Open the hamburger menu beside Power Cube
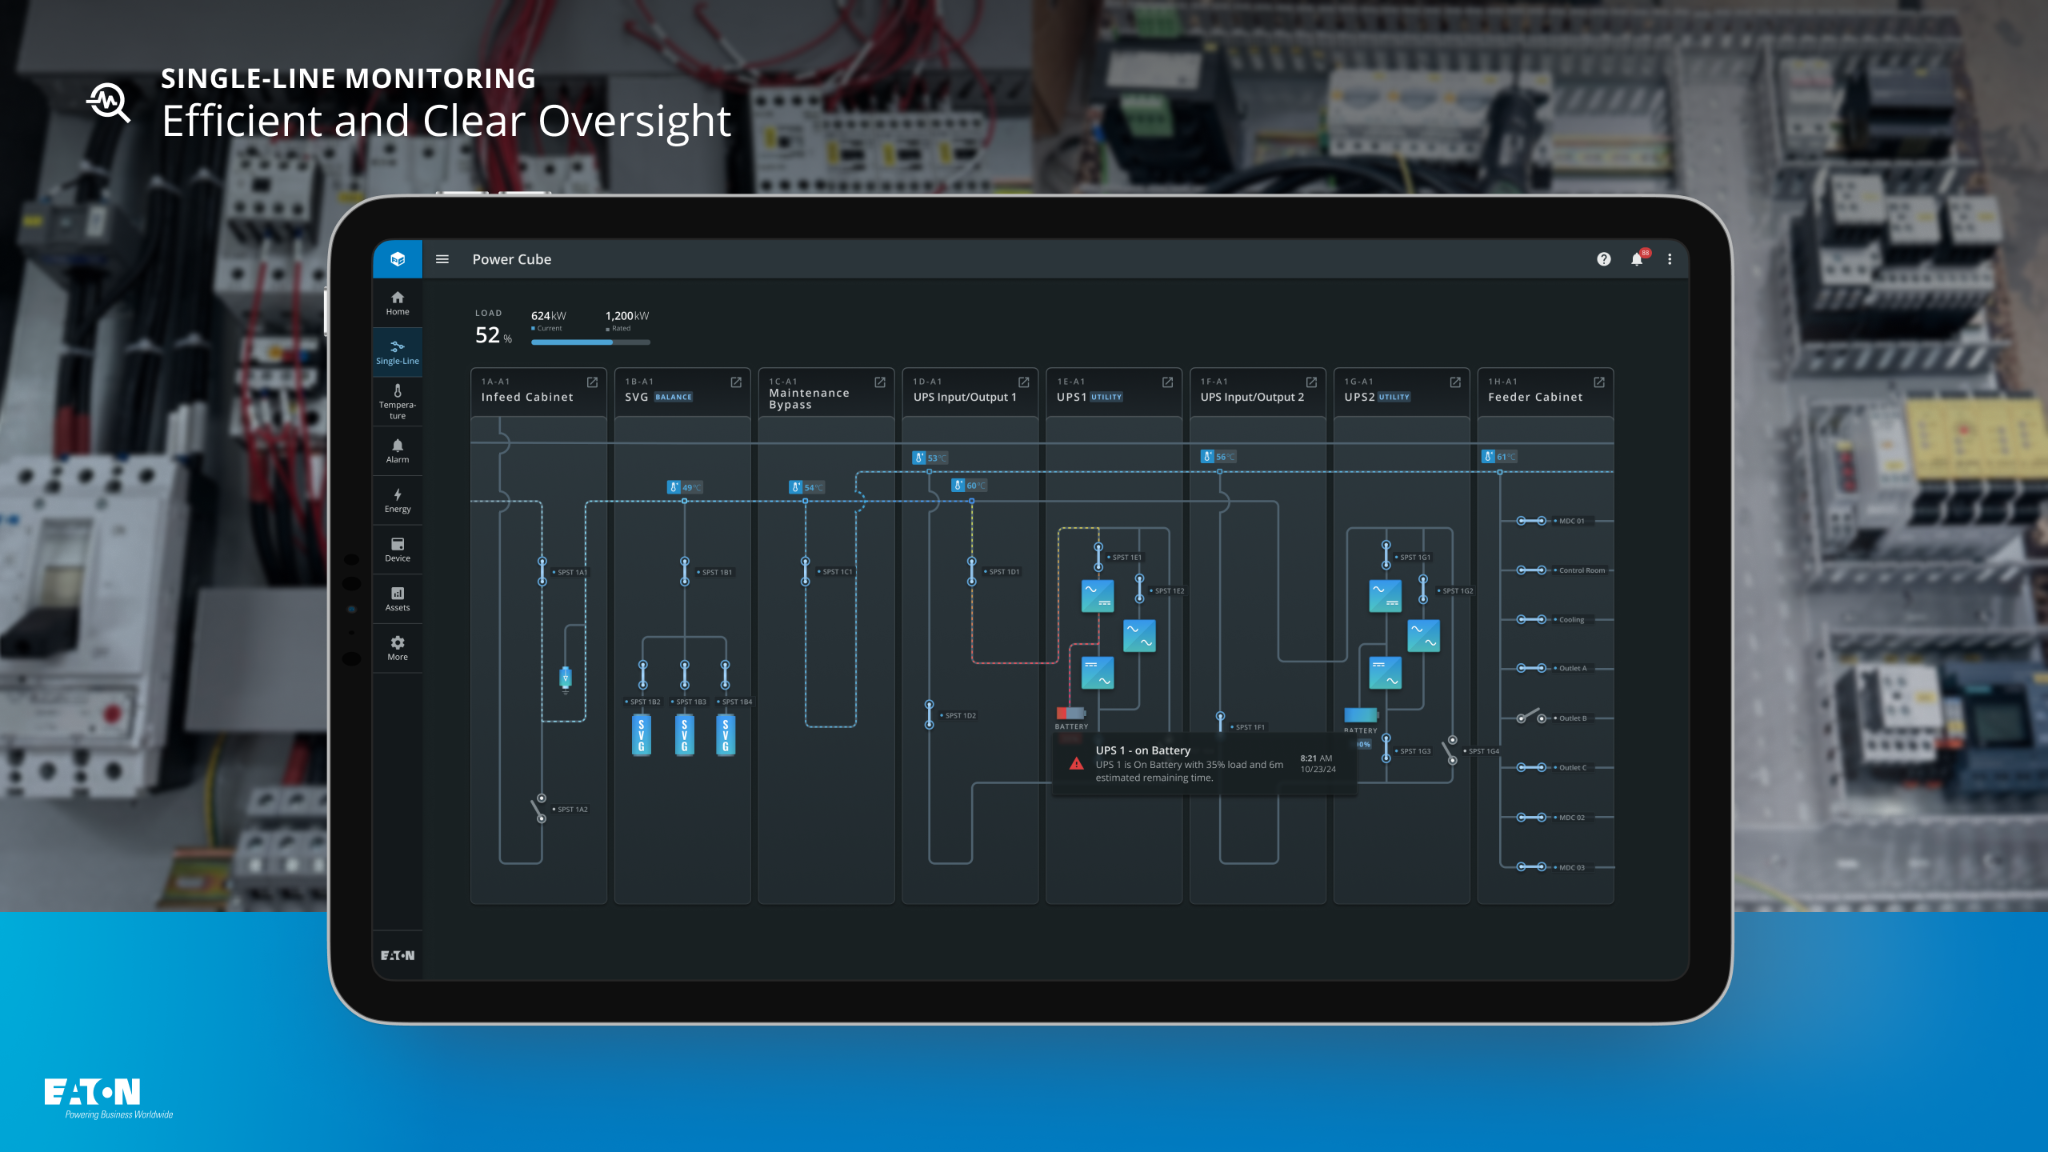2048x1152 pixels. (442, 259)
